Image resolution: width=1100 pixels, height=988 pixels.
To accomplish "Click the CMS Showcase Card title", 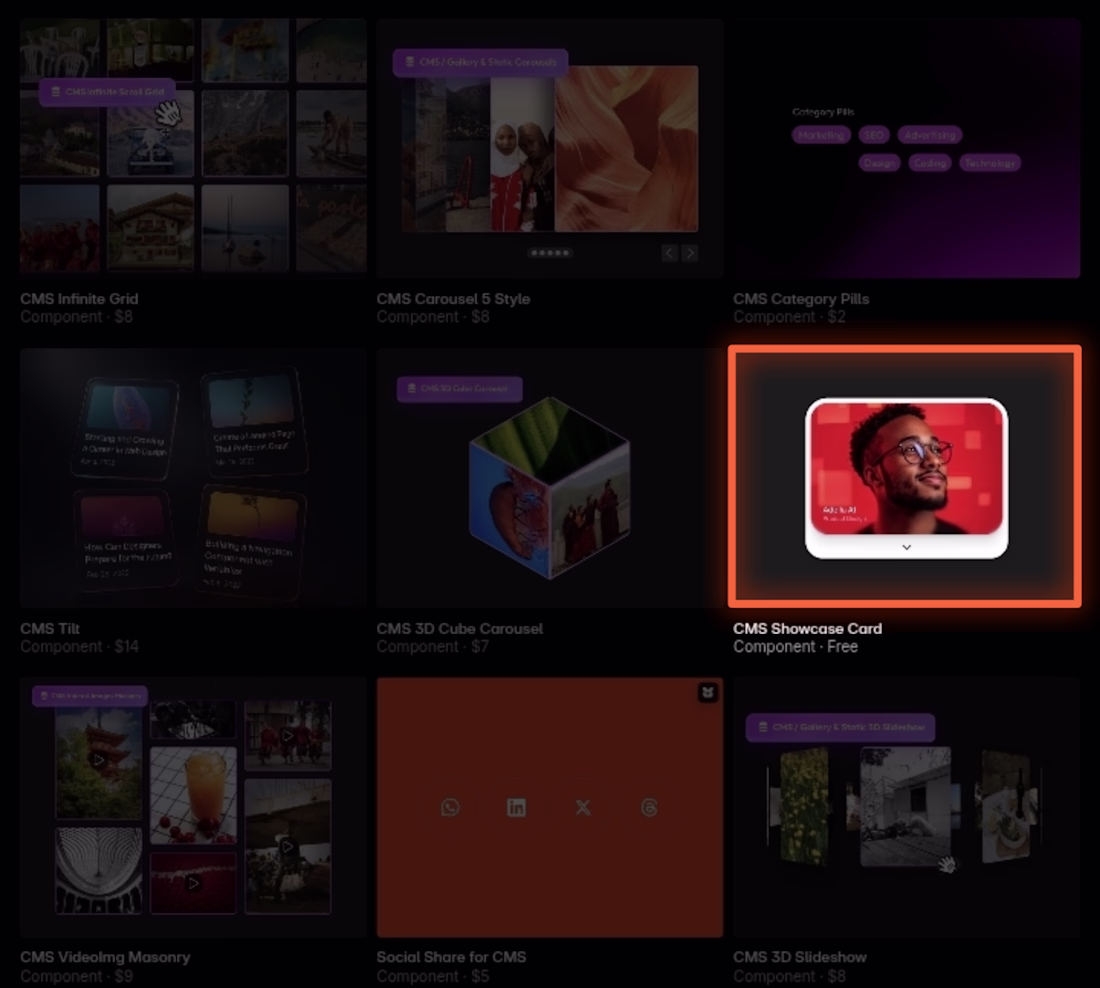I will click(x=807, y=629).
